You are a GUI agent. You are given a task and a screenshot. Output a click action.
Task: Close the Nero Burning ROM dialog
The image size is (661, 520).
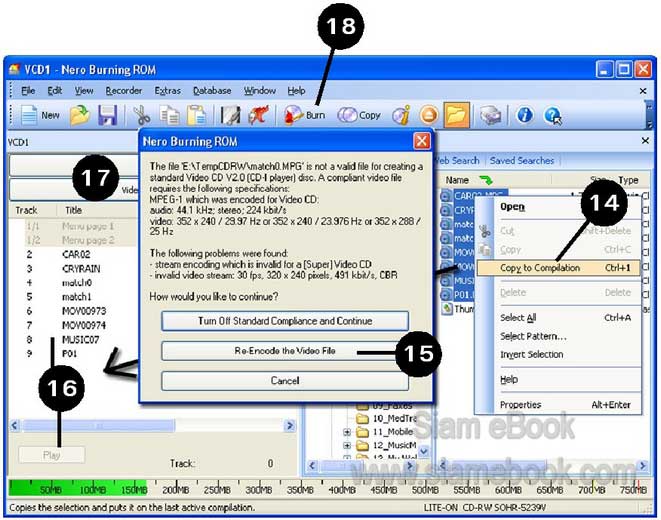pos(422,141)
